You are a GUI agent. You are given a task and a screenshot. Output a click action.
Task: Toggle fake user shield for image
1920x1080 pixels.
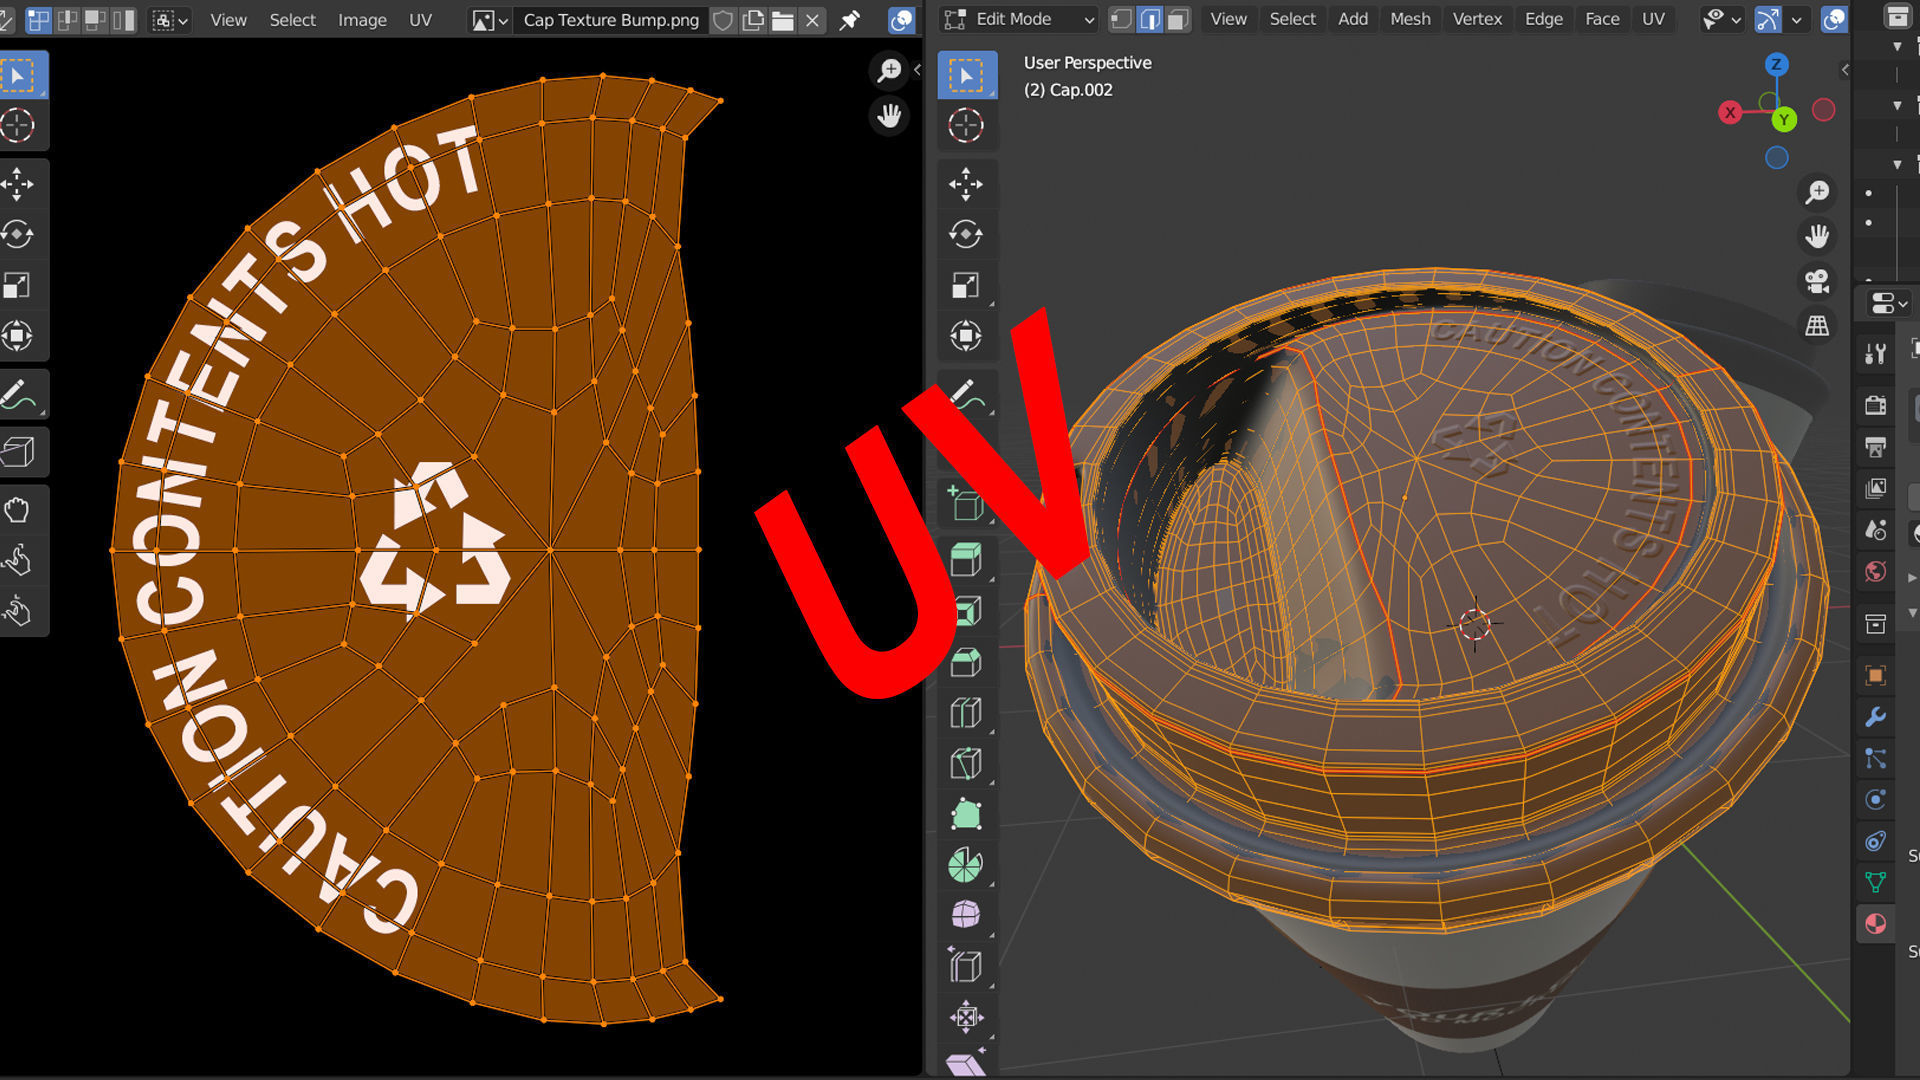click(x=723, y=20)
